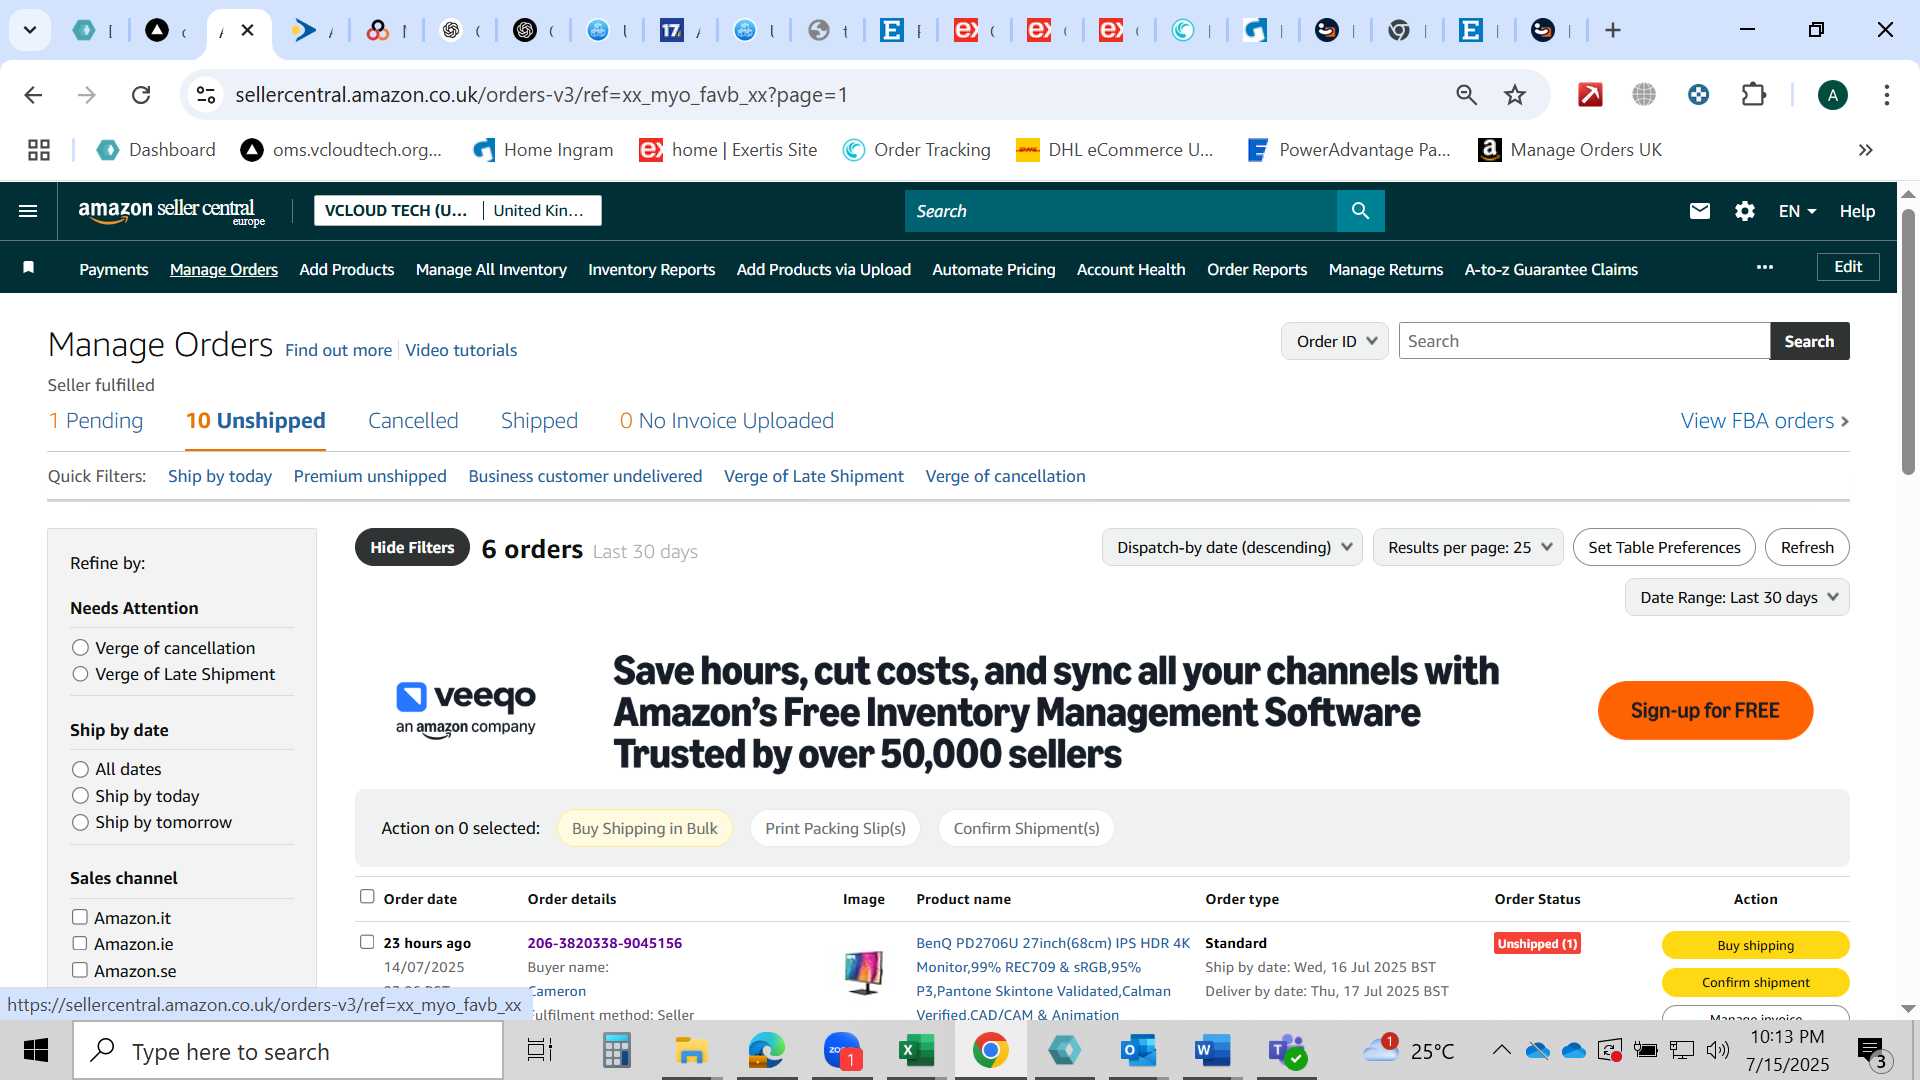Open Outlook from the taskbar
Viewport: 1920px width, 1080px height.
1138,1051
